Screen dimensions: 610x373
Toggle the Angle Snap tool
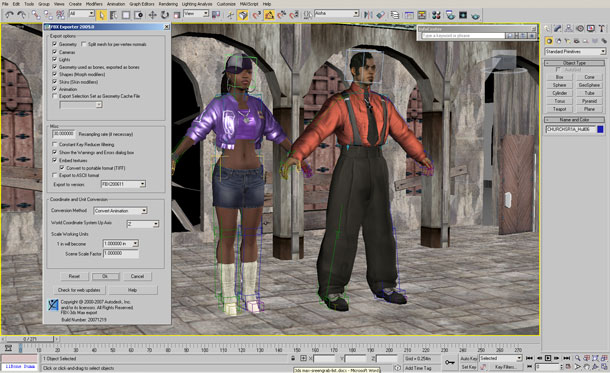coord(269,15)
